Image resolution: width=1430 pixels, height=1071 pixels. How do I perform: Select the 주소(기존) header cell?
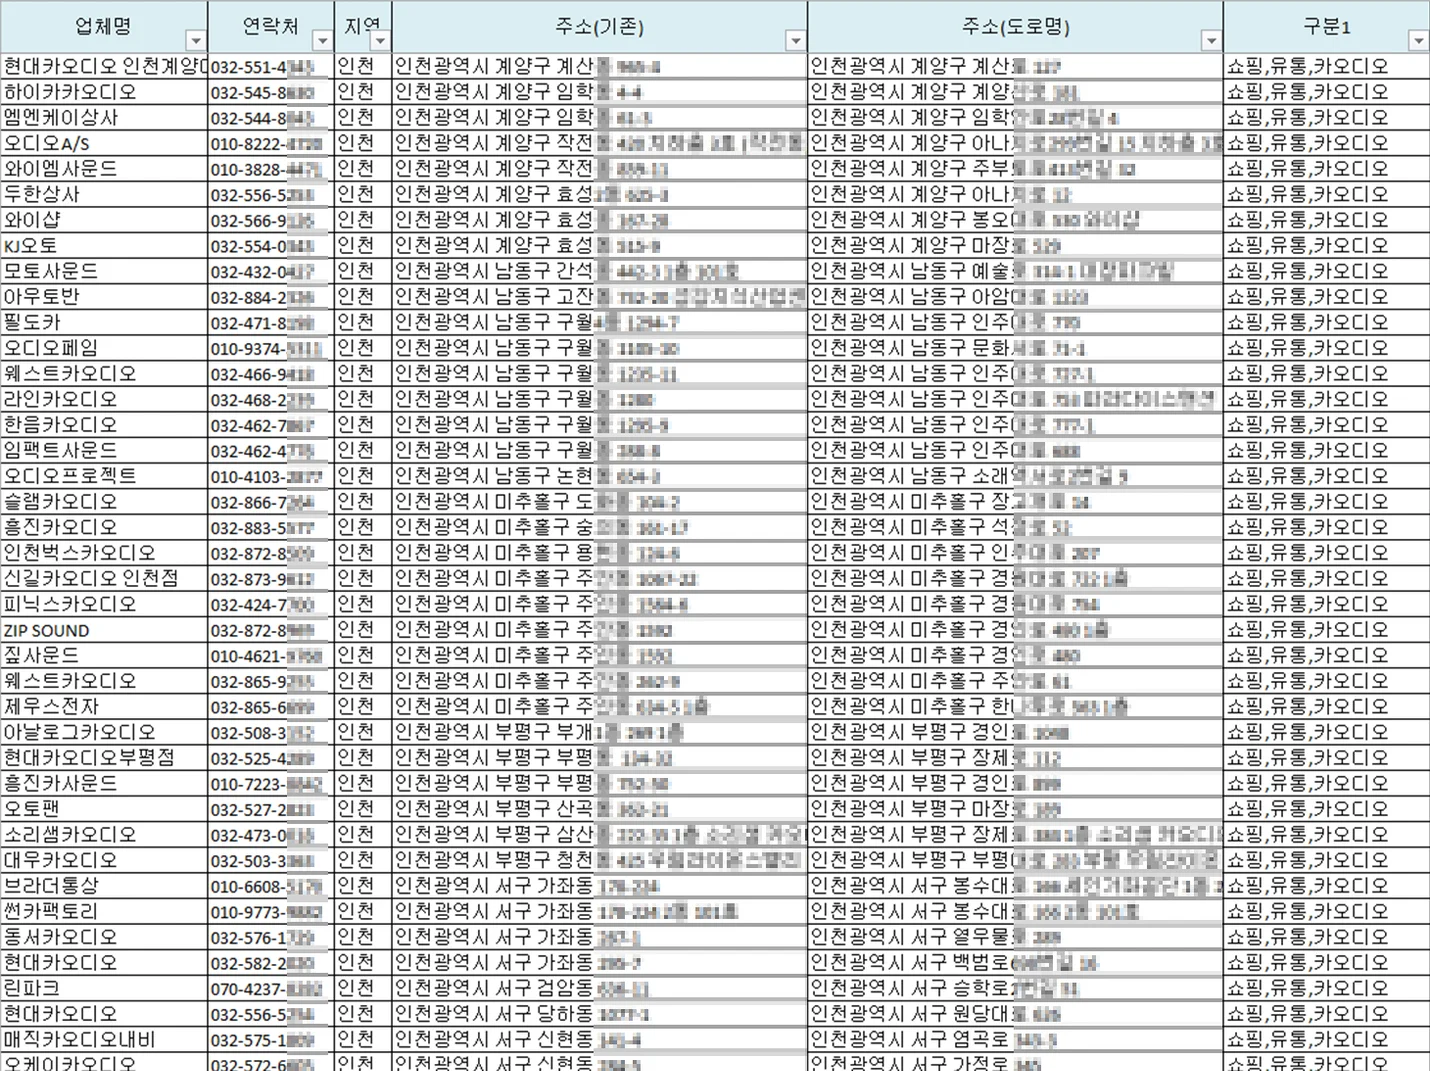[x=600, y=27]
